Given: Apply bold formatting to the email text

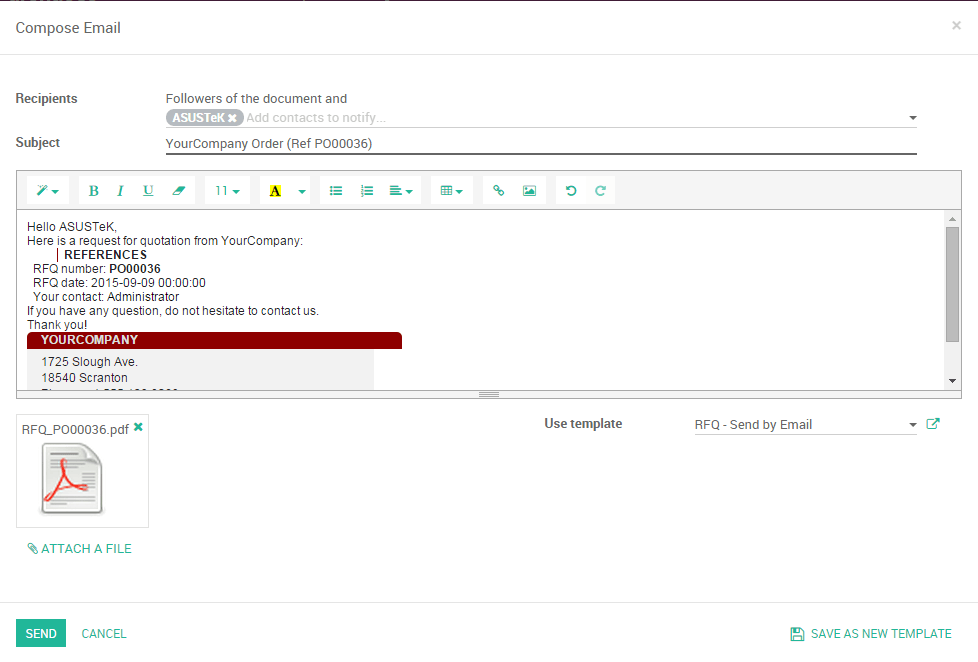Looking at the screenshot, I should [93, 190].
